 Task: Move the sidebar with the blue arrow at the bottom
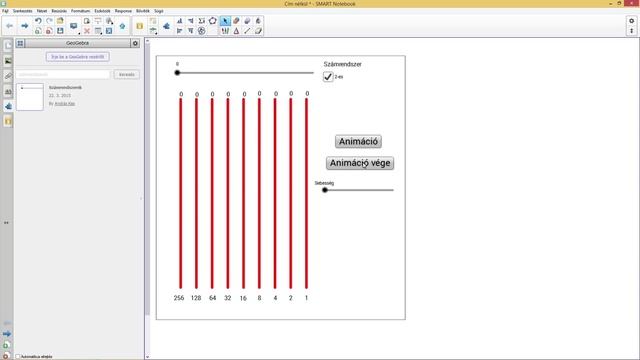coord(7,334)
